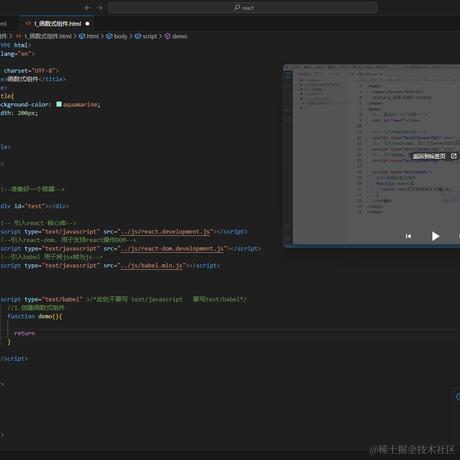Follow the ../js/react.development.js link

[166, 232]
